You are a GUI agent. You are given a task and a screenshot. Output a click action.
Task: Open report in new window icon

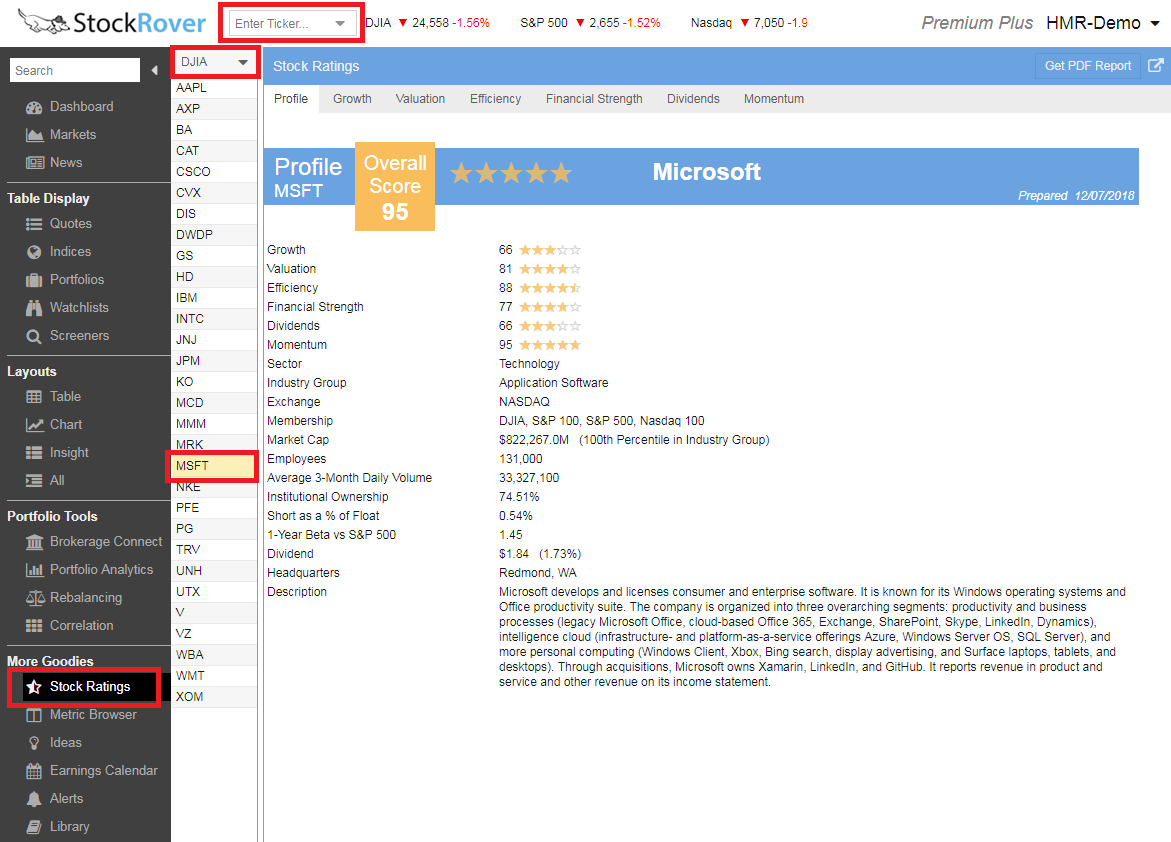coord(1155,66)
